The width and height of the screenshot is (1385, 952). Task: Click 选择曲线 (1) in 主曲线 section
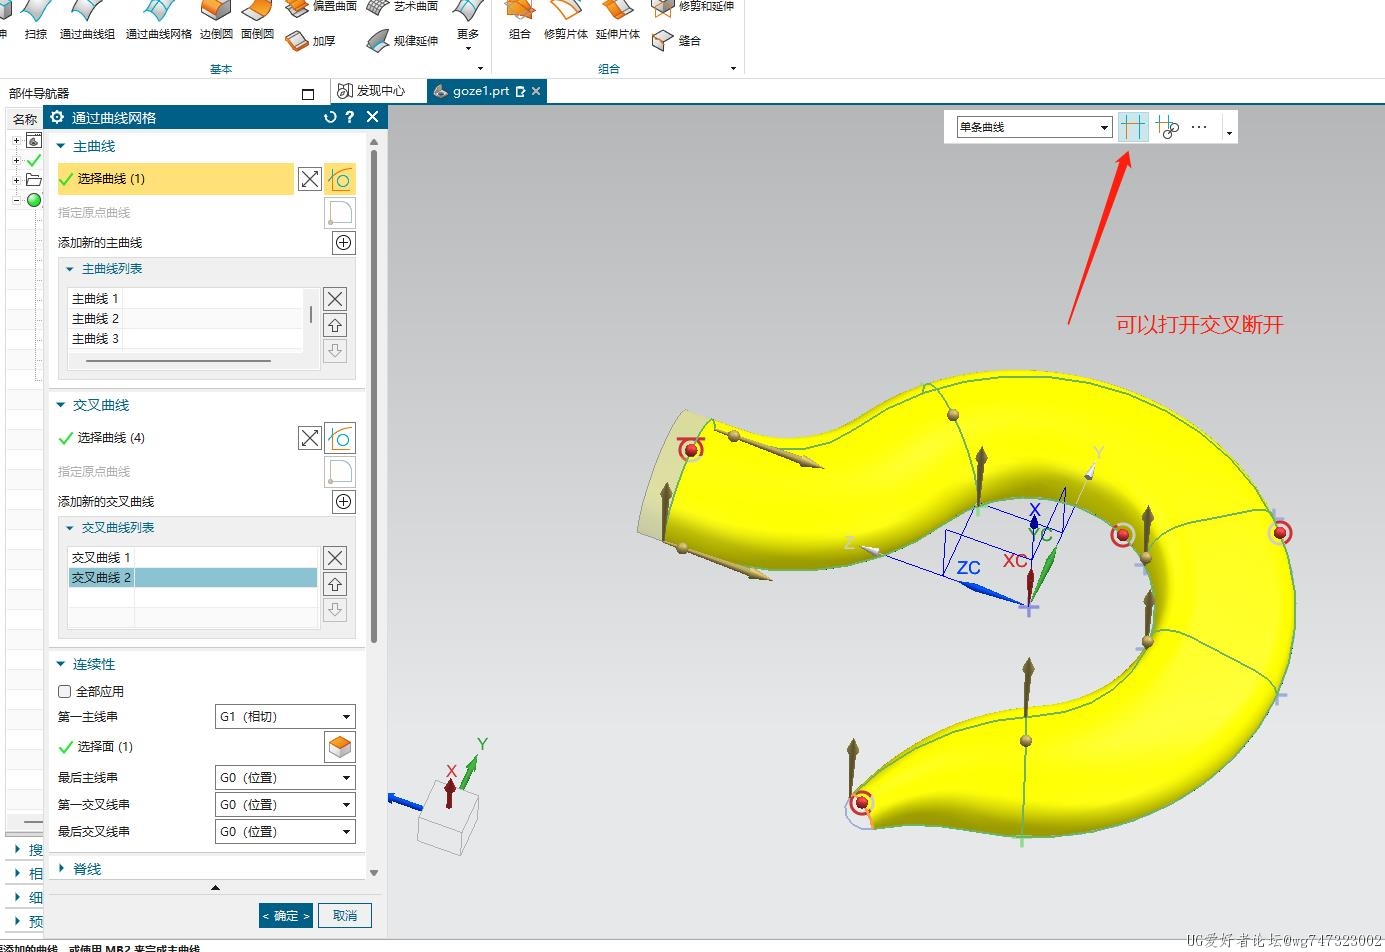pos(176,179)
